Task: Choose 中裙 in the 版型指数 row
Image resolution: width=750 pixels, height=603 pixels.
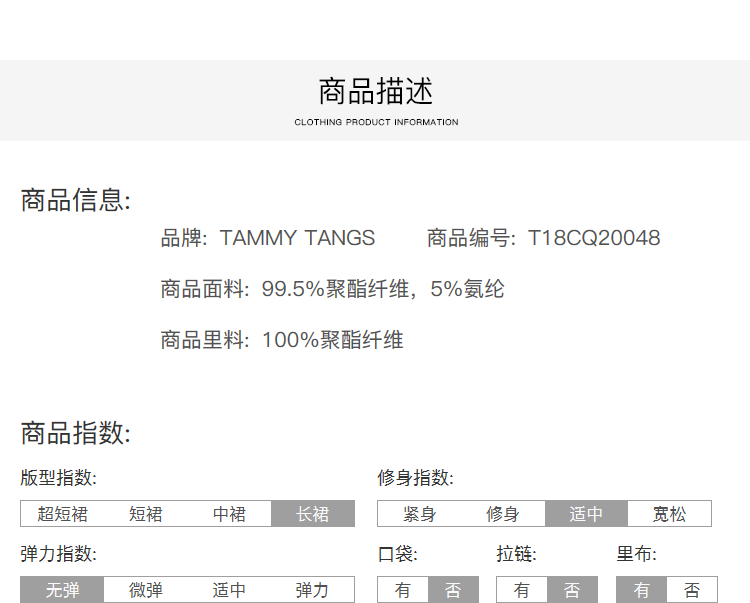Action: [x=229, y=514]
